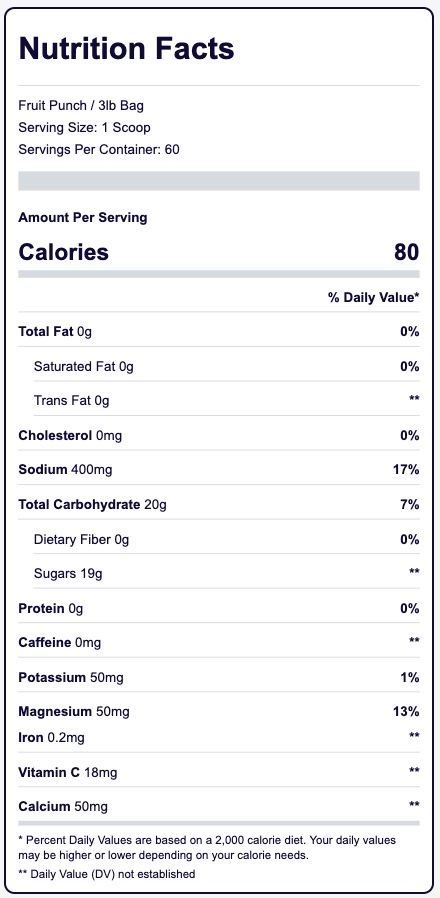Click the Total Fat 0g row
The height and width of the screenshot is (898, 440).
pos(219,332)
